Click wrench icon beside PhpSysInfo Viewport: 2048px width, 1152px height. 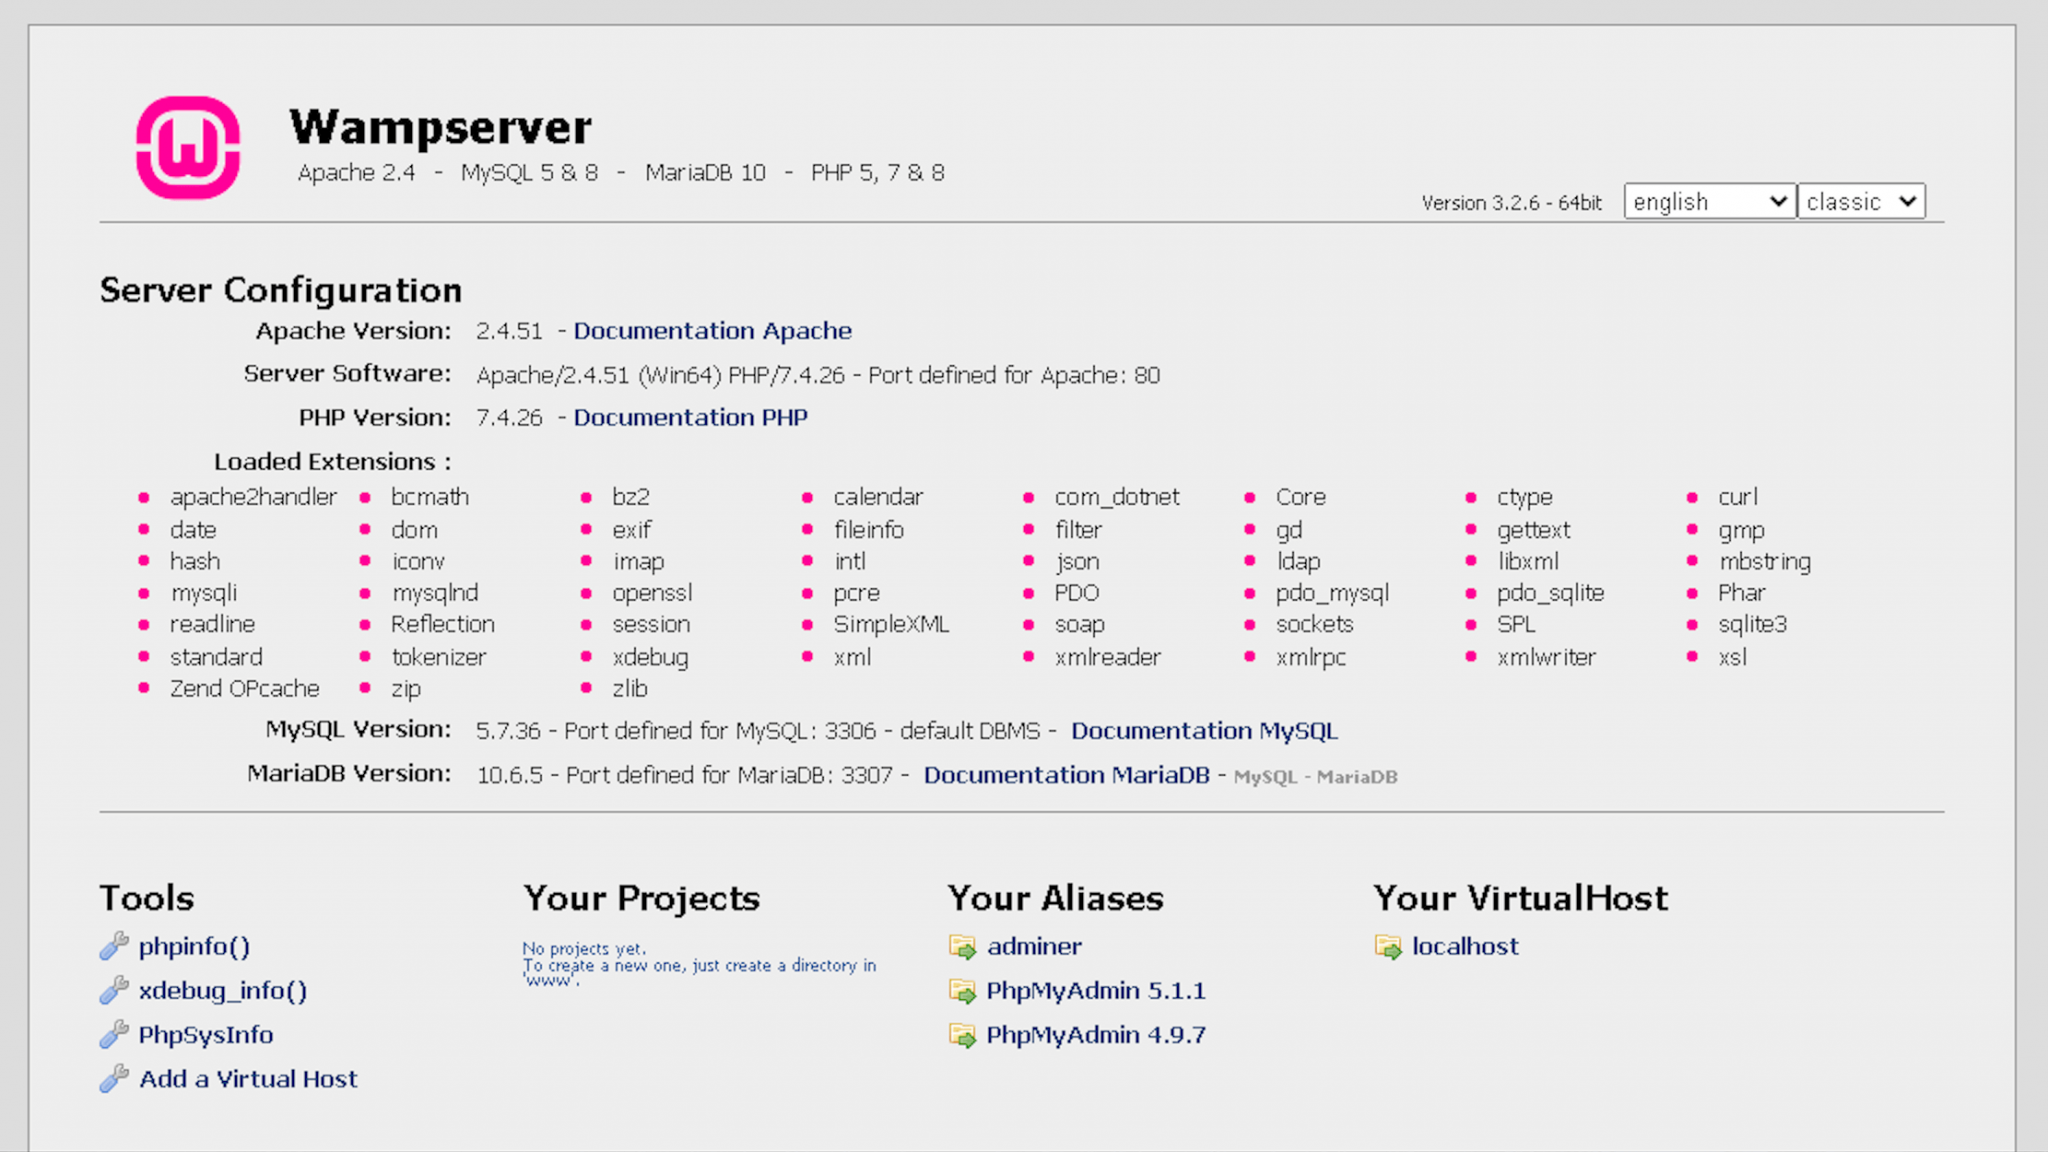[114, 1034]
